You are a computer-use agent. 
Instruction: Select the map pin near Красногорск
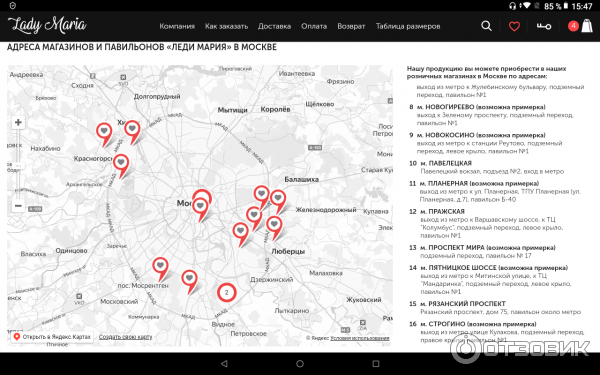tap(121, 166)
